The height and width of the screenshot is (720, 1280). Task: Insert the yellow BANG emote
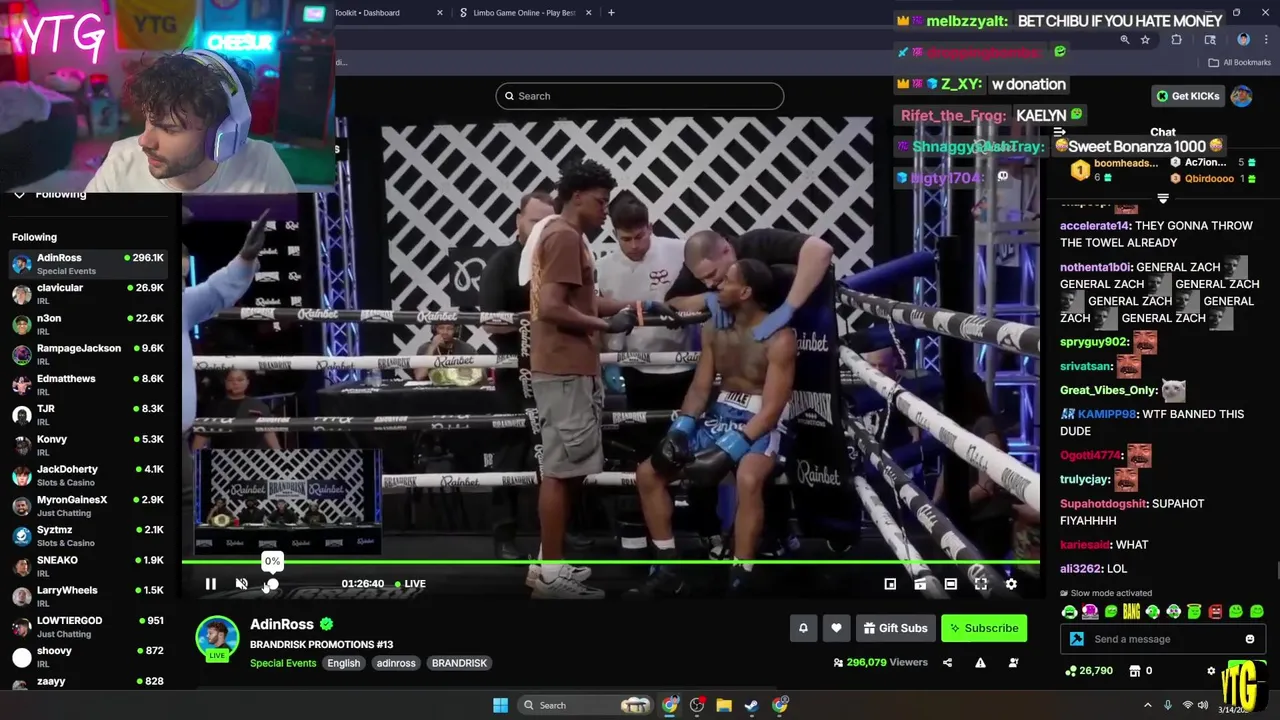pyautogui.click(x=1131, y=612)
